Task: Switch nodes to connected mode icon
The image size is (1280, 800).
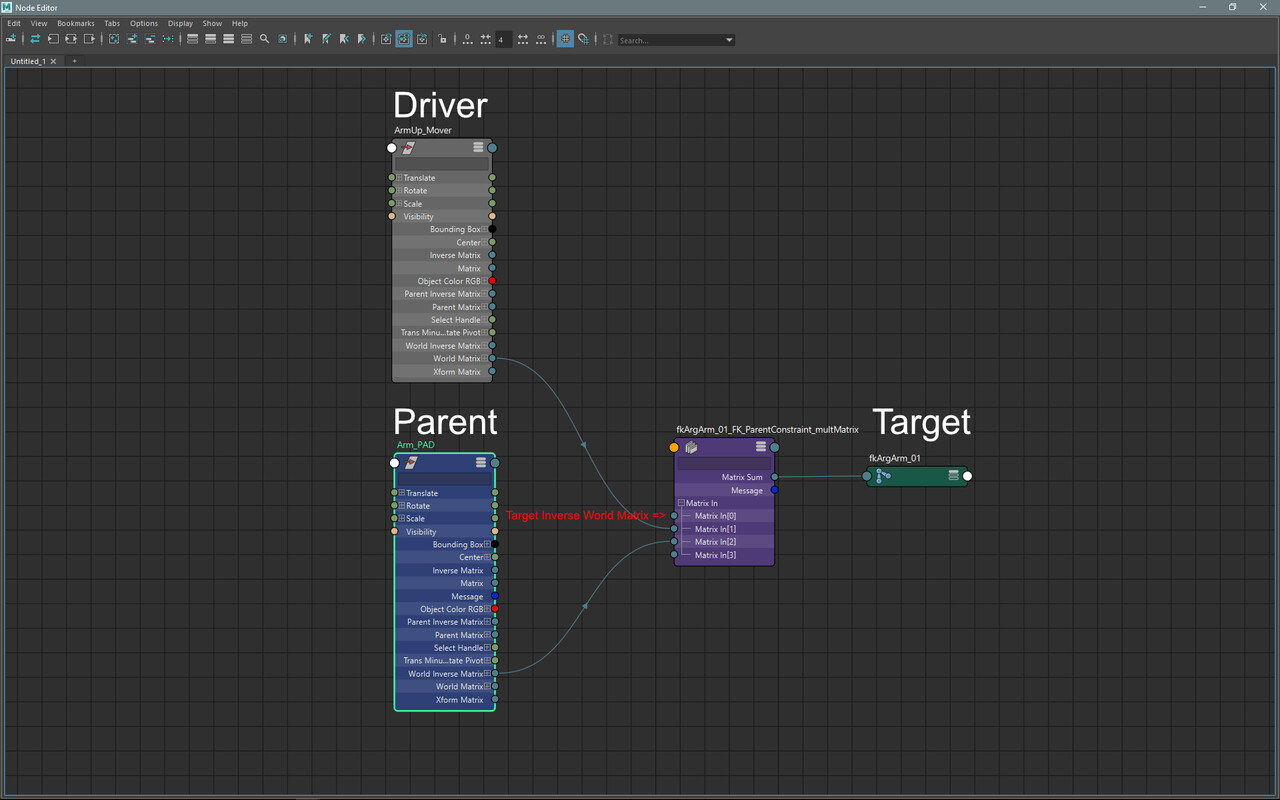Action: tap(210, 39)
